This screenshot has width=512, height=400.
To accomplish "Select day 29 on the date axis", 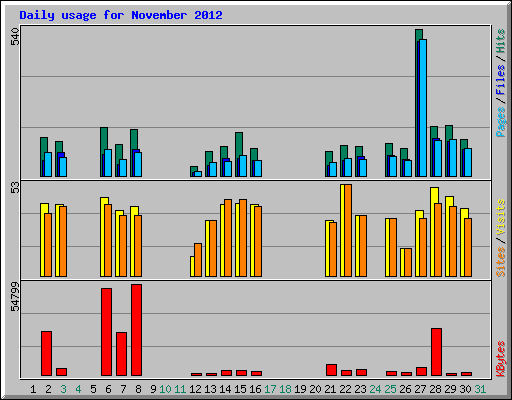I will (450, 389).
